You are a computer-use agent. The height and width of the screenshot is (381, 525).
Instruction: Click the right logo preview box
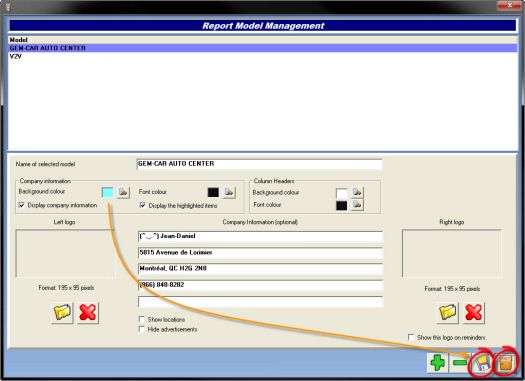[452, 253]
